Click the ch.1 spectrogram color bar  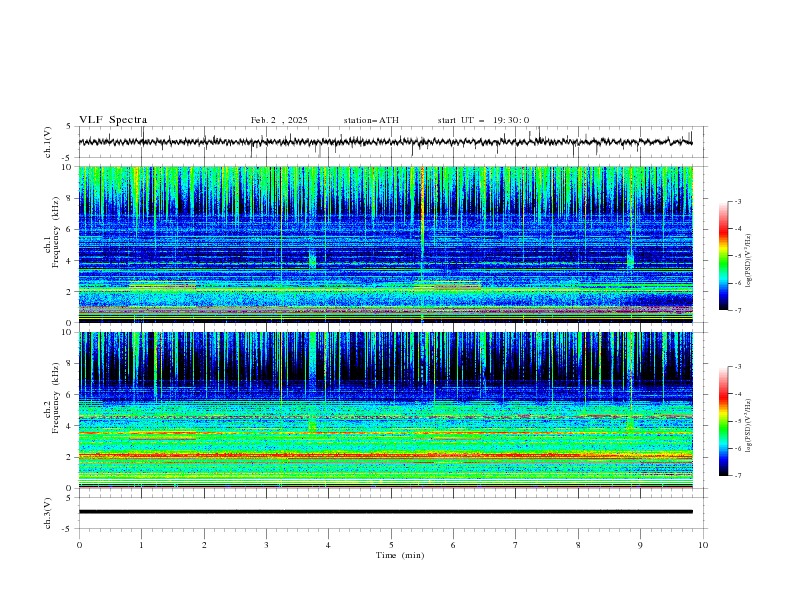(724, 256)
